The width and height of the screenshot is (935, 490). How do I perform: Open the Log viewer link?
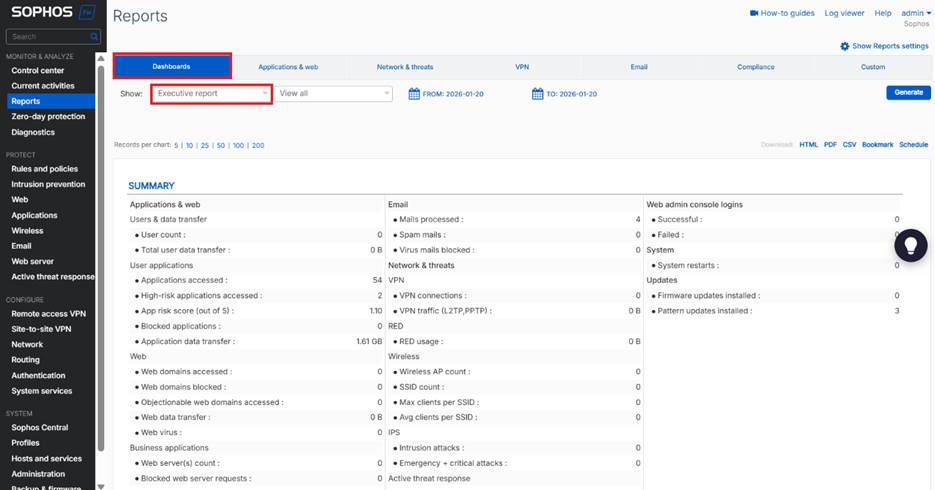[x=844, y=13]
